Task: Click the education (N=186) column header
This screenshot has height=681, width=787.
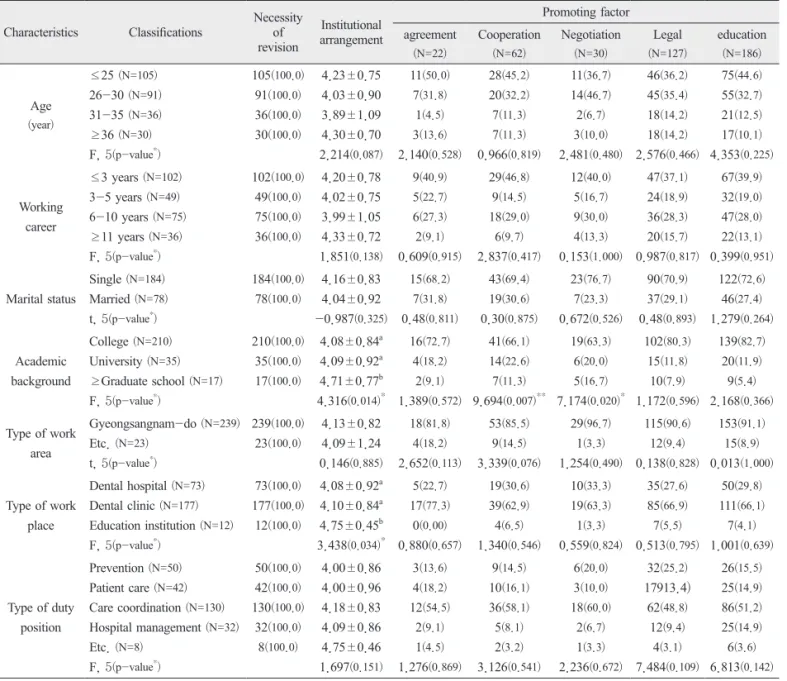Action: click(x=741, y=44)
